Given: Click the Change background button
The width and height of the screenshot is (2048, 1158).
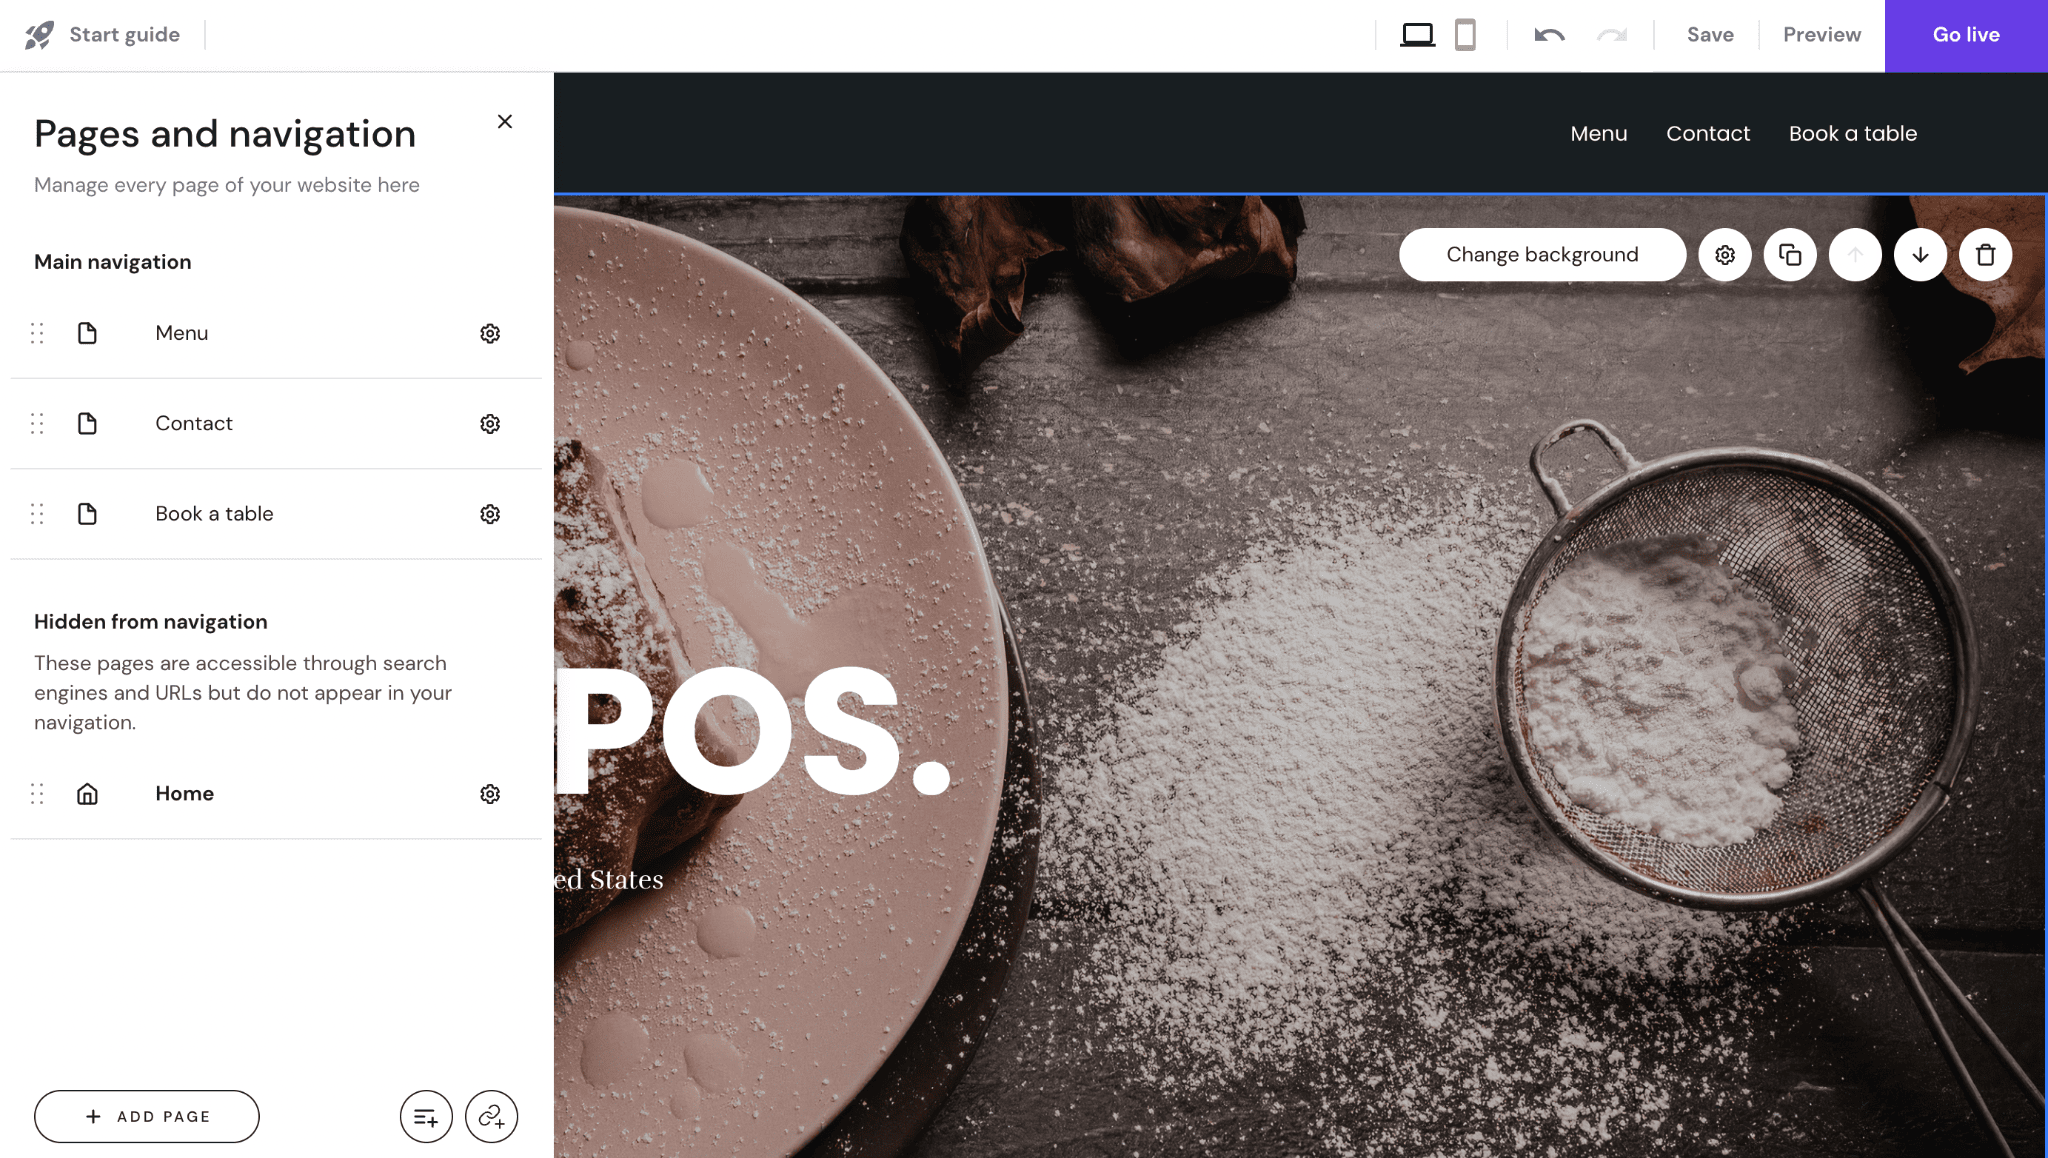Looking at the screenshot, I should (x=1543, y=255).
